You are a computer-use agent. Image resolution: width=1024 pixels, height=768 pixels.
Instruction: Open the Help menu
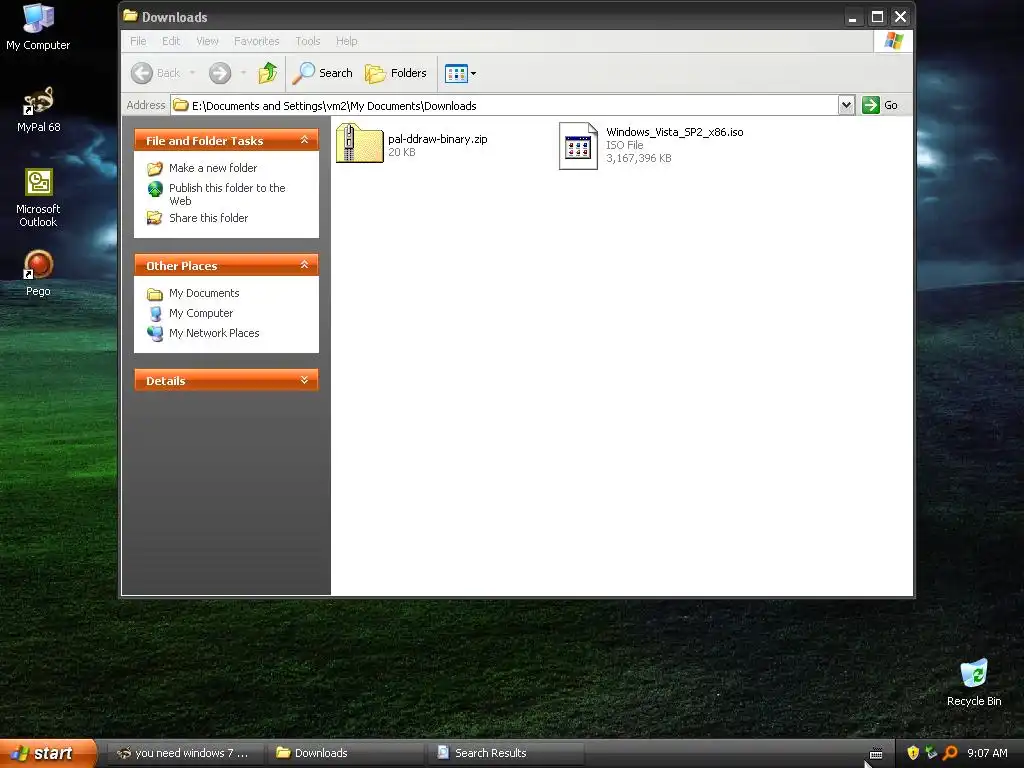tap(347, 41)
